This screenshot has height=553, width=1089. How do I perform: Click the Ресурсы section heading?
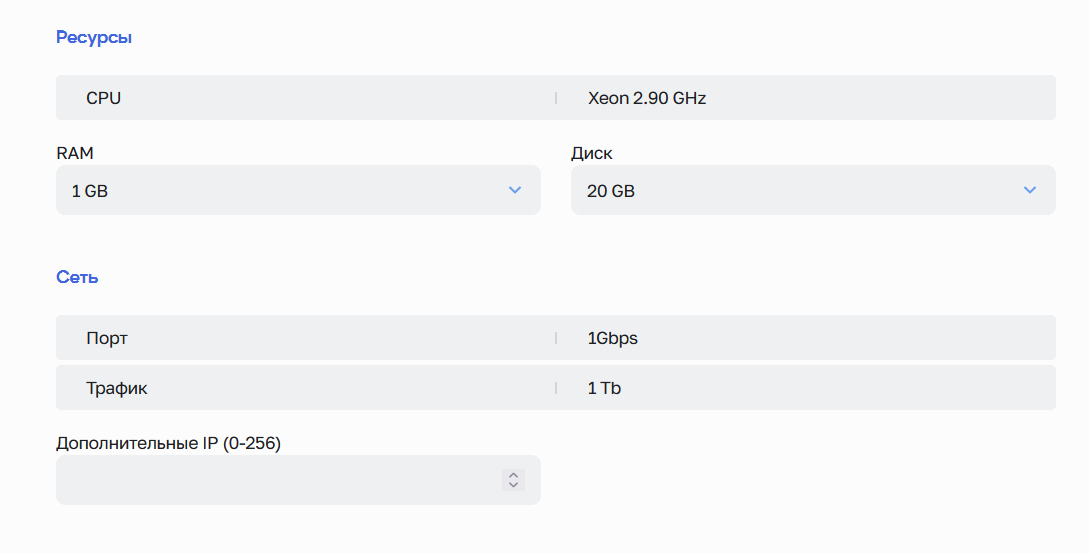[94, 38]
